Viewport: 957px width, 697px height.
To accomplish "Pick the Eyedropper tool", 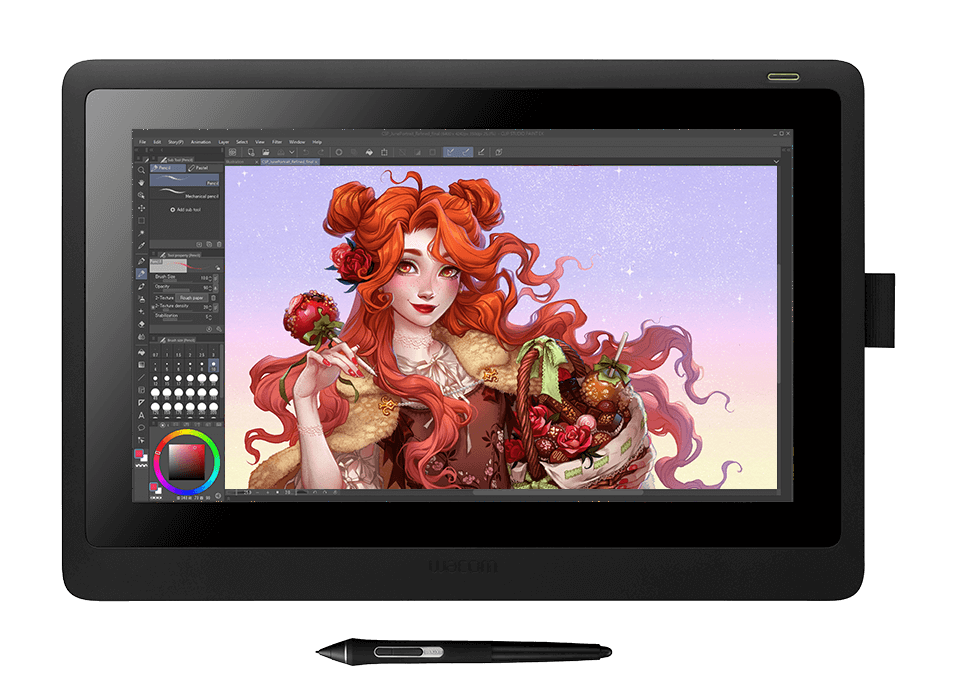I will point(142,246).
